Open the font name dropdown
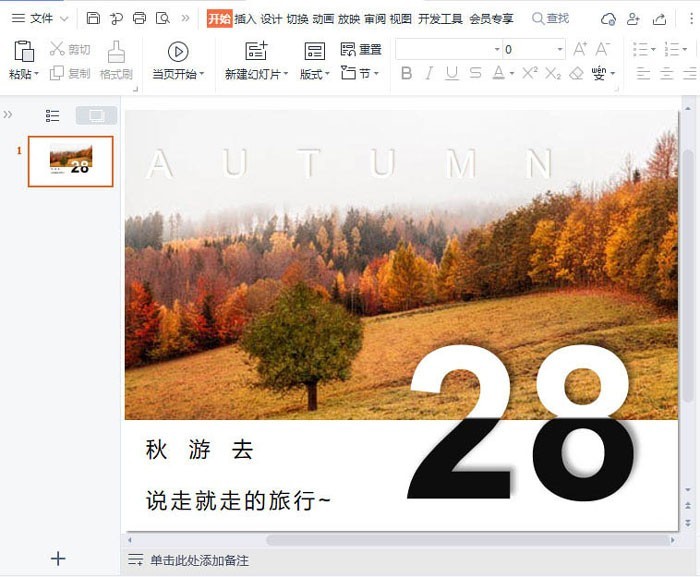The width and height of the screenshot is (700, 577). pyautogui.click(x=496, y=49)
